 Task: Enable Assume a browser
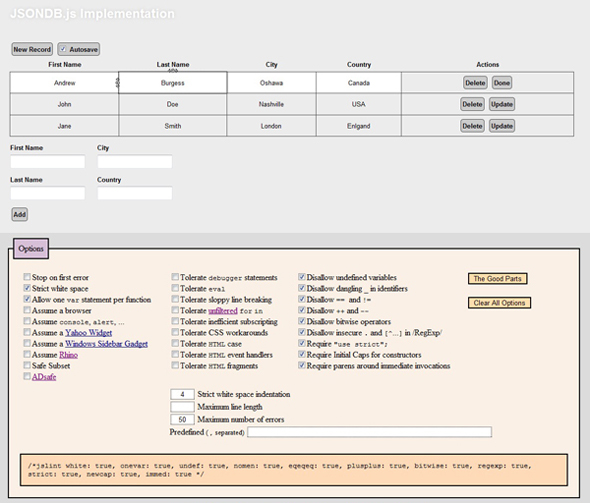click(x=27, y=310)
